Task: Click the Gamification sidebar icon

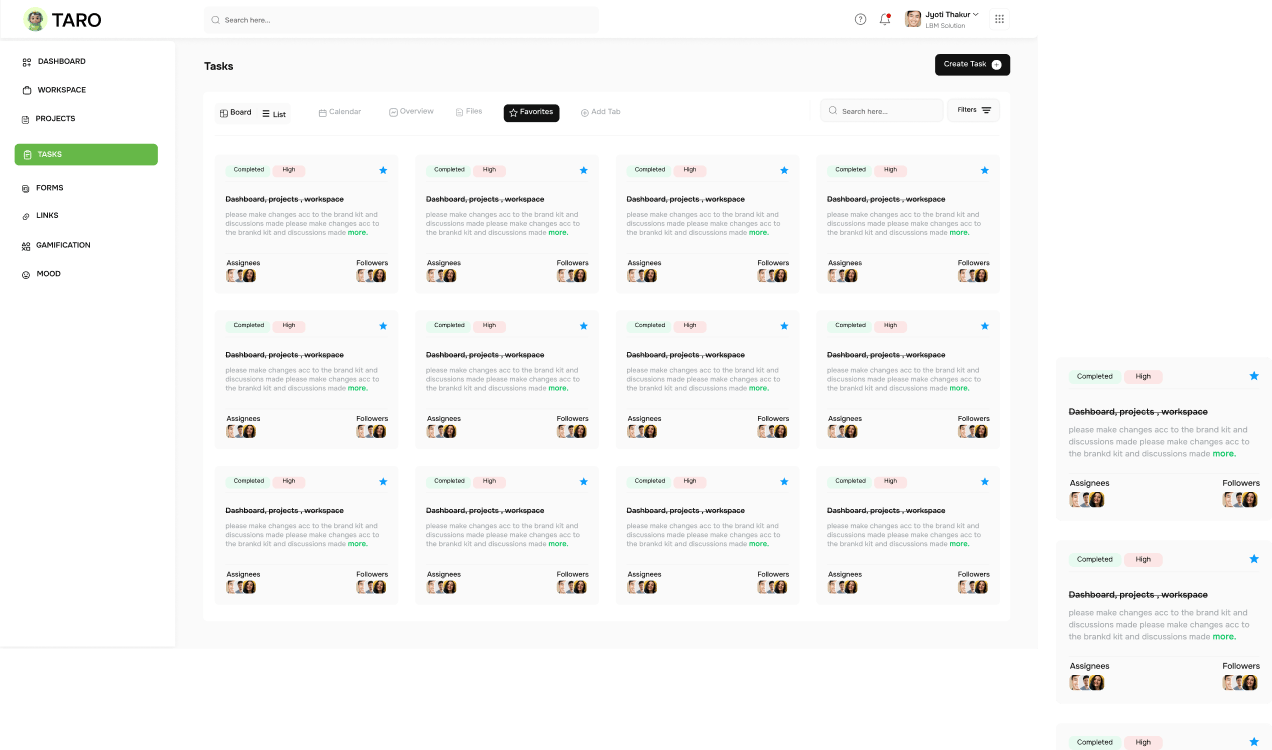Action: (x=26, y=246)
